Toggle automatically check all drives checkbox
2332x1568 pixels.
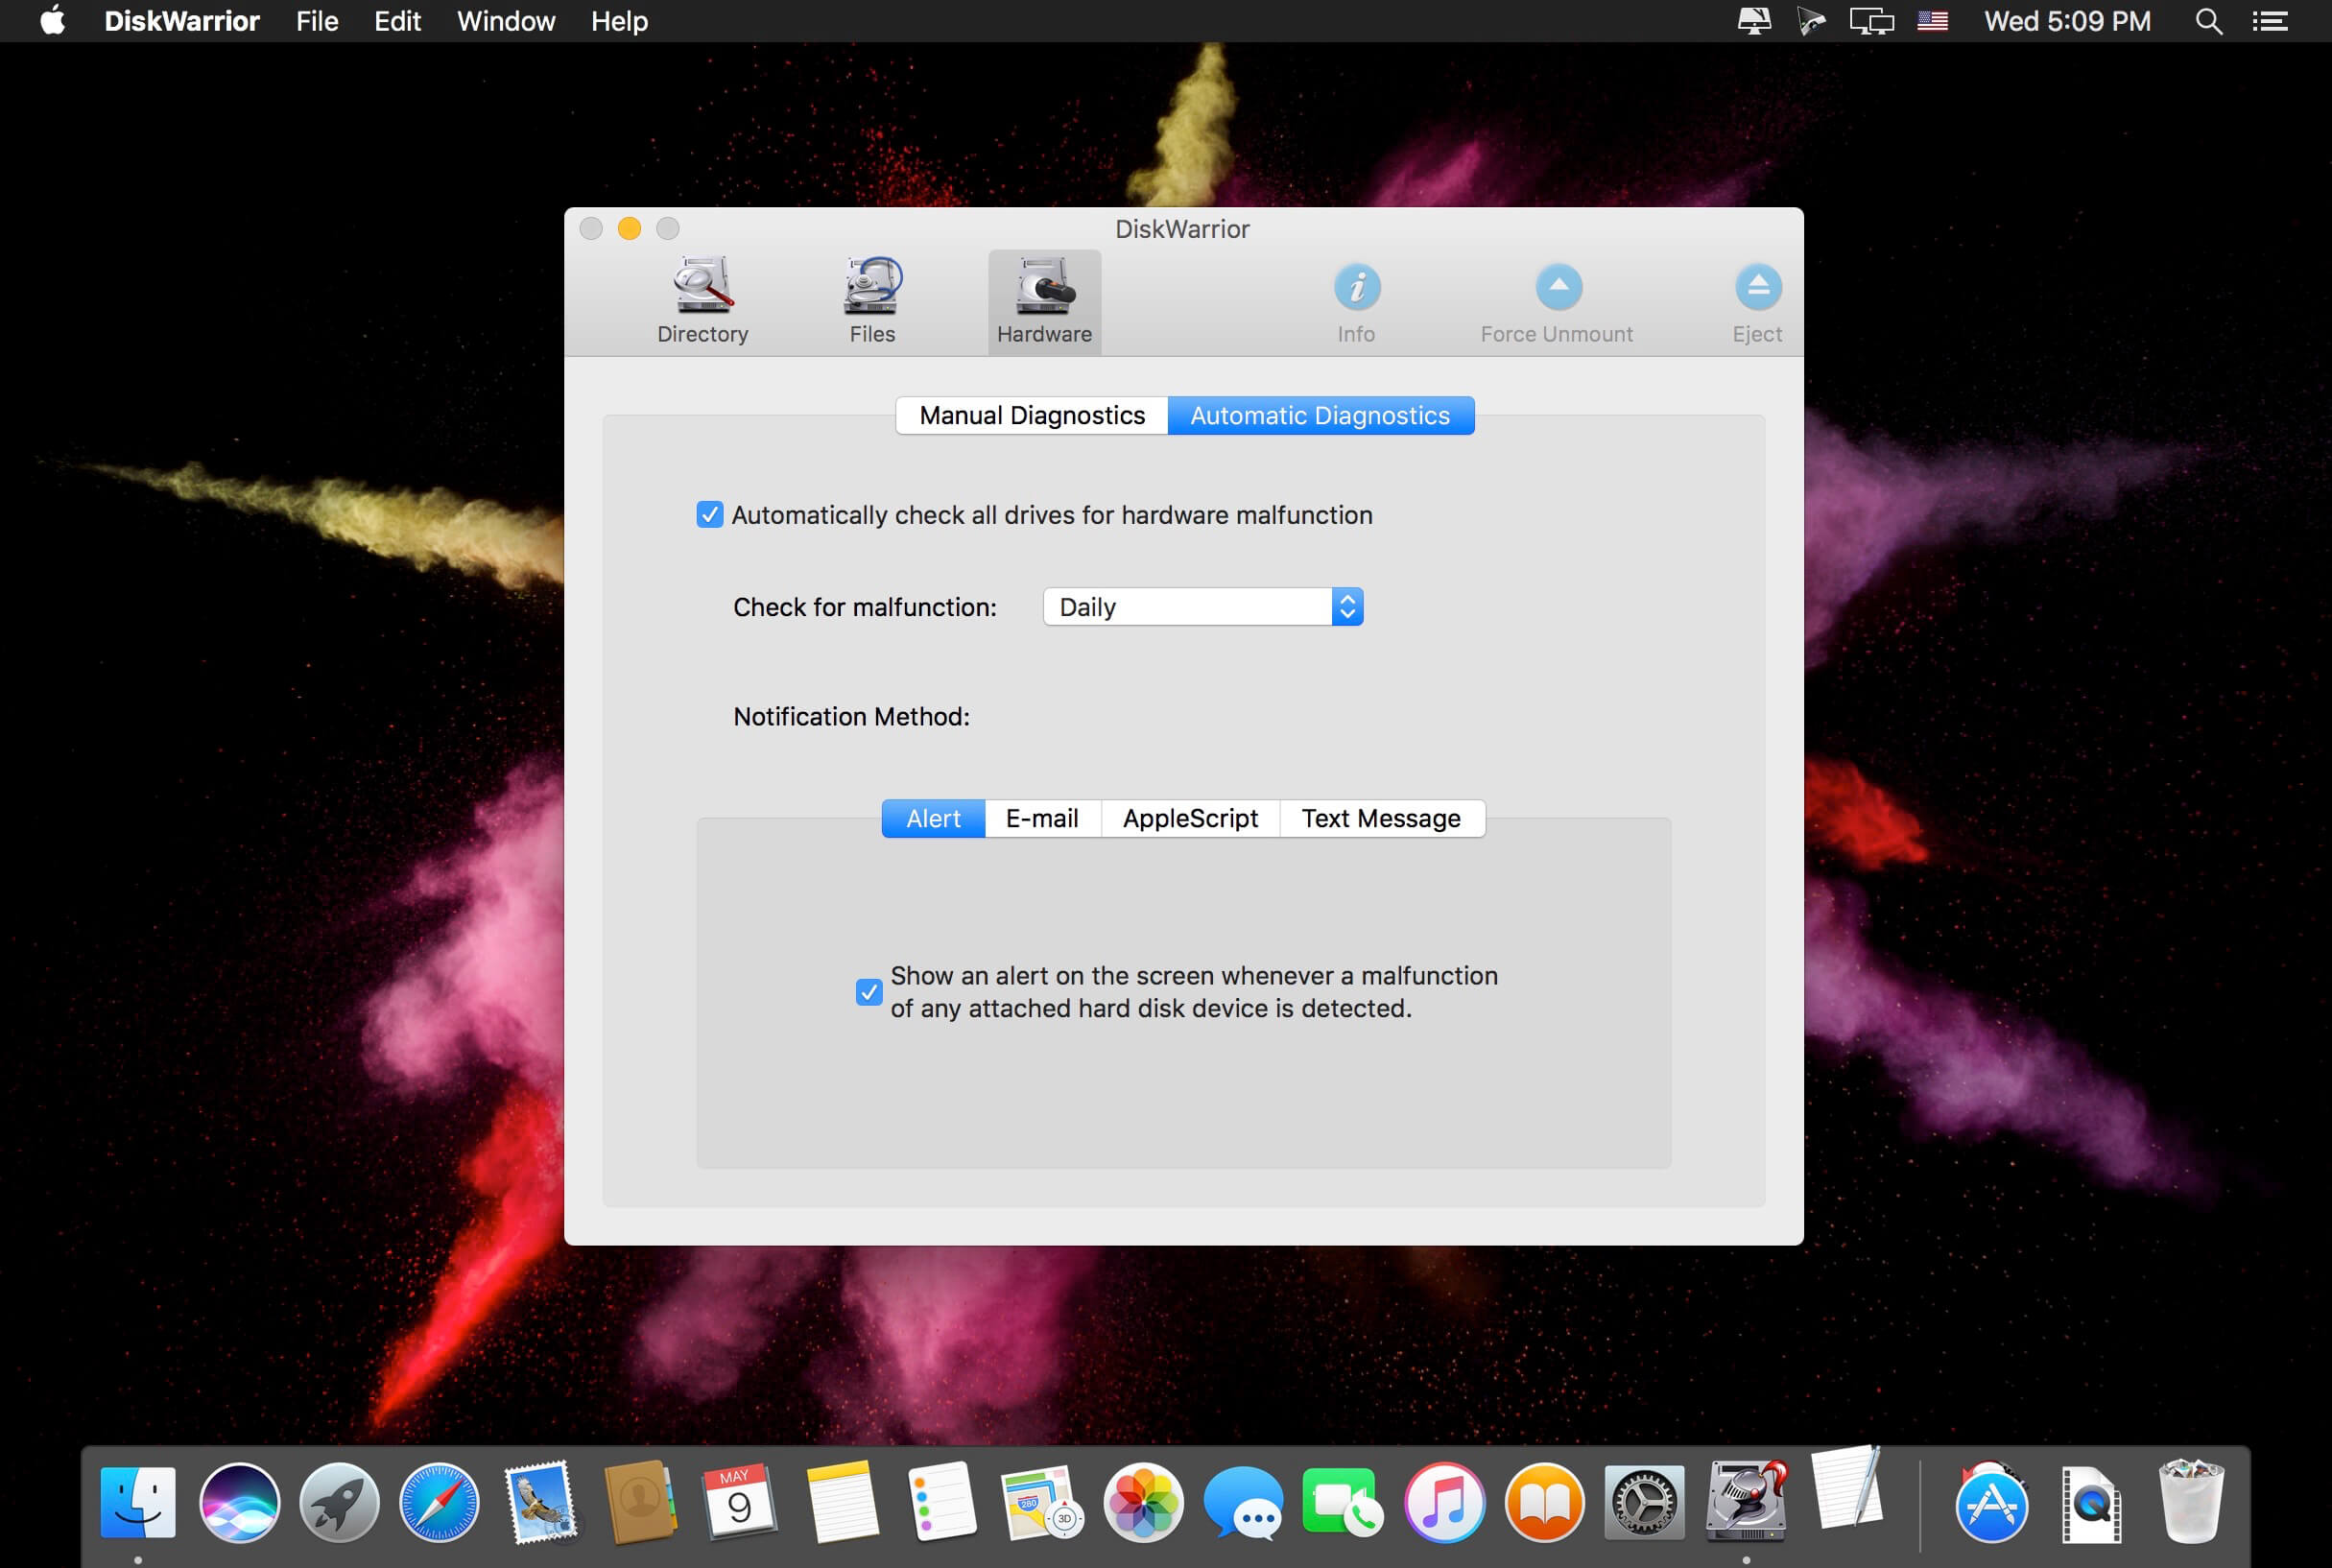(710, 512)
